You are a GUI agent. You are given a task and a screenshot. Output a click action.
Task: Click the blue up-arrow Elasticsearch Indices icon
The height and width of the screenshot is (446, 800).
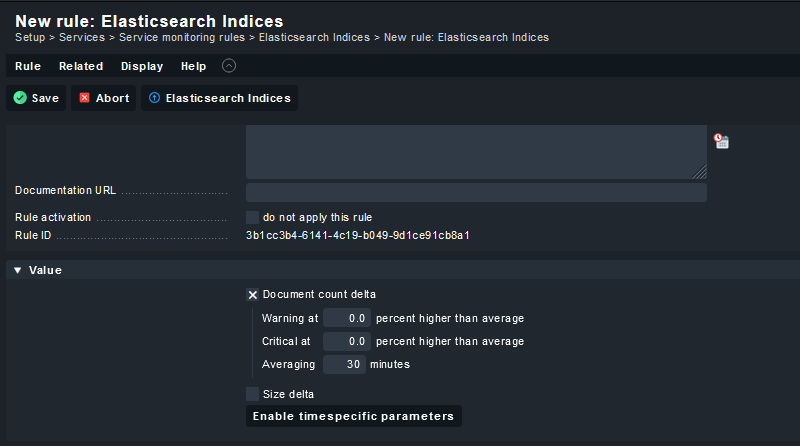(154, 97)
